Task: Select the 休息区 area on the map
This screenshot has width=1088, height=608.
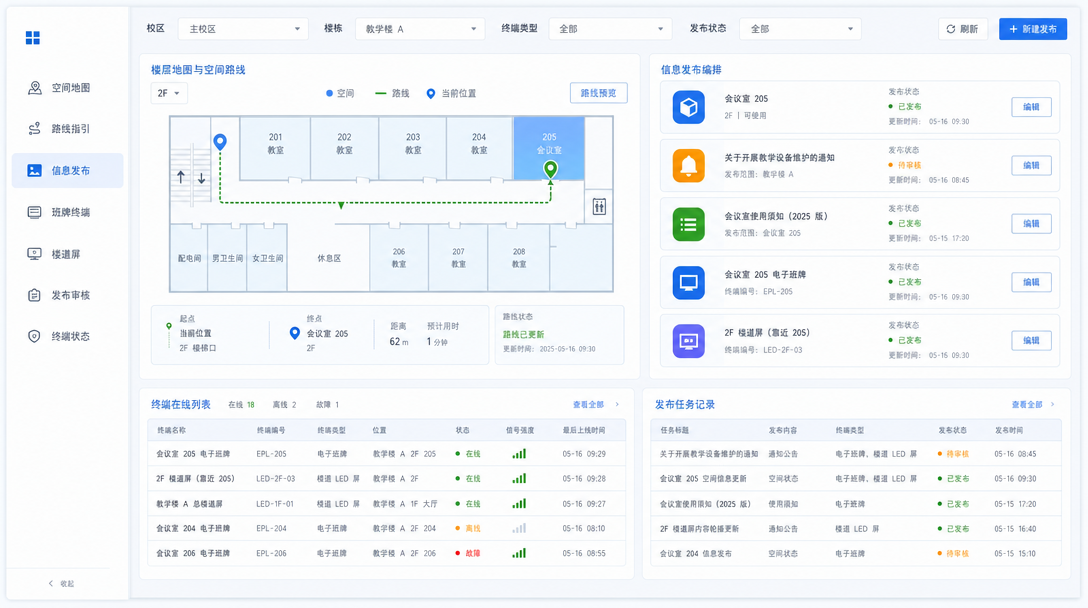Action: (329, 257)
